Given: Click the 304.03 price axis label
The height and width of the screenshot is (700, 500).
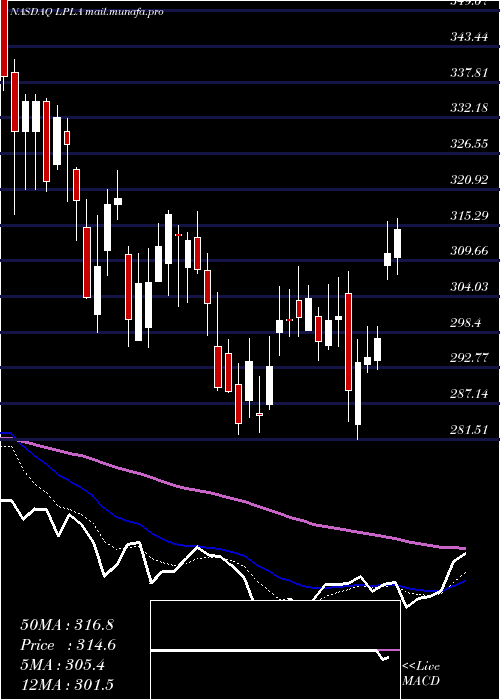Looking at the screenshot, I should click(x=469, y=287).
